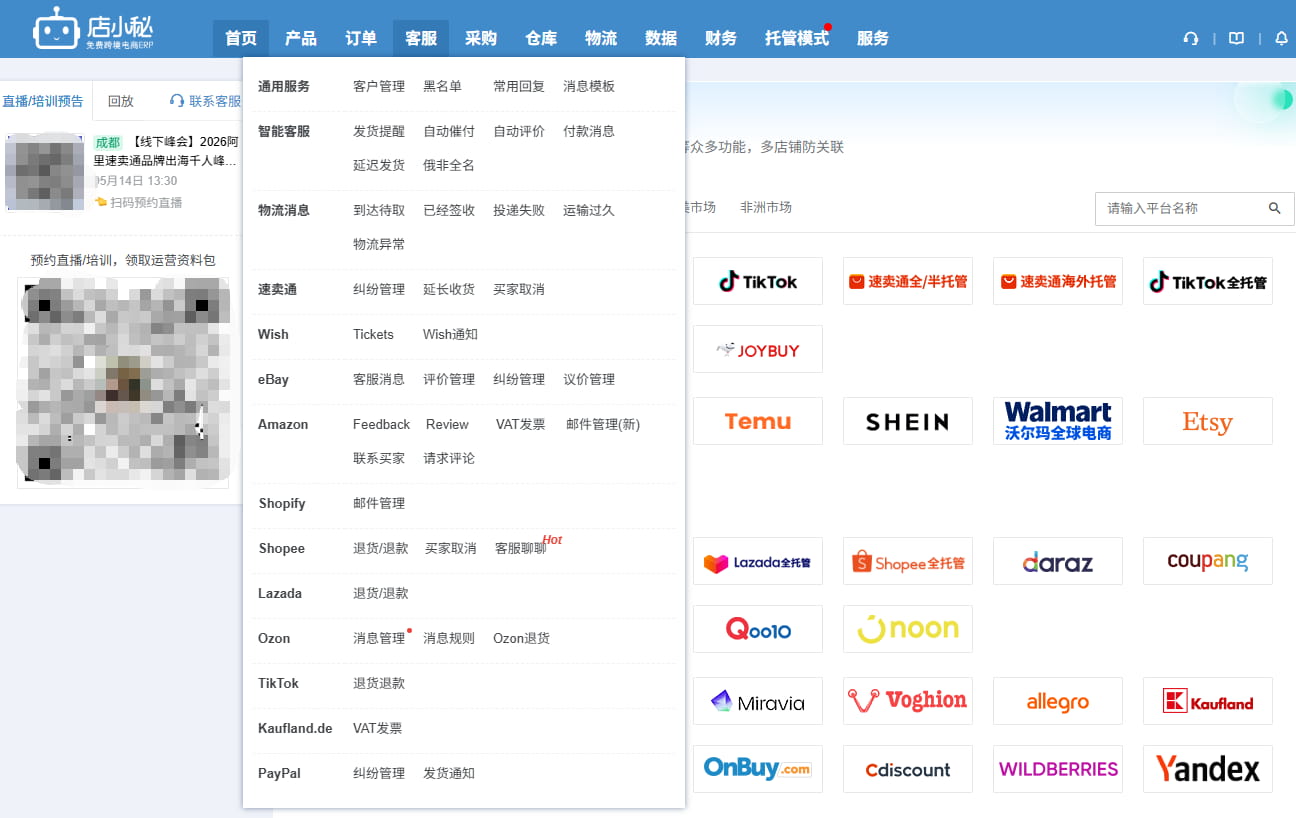This screenshot has height=818, width=1296.
Task: Select the TikTok platform logo card
Action: (x=758, y=281)
